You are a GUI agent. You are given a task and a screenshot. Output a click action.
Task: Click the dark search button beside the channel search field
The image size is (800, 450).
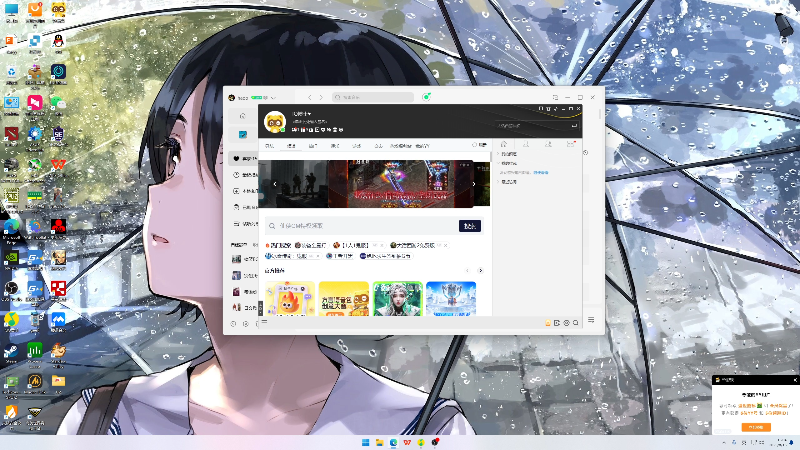[469, 226]
